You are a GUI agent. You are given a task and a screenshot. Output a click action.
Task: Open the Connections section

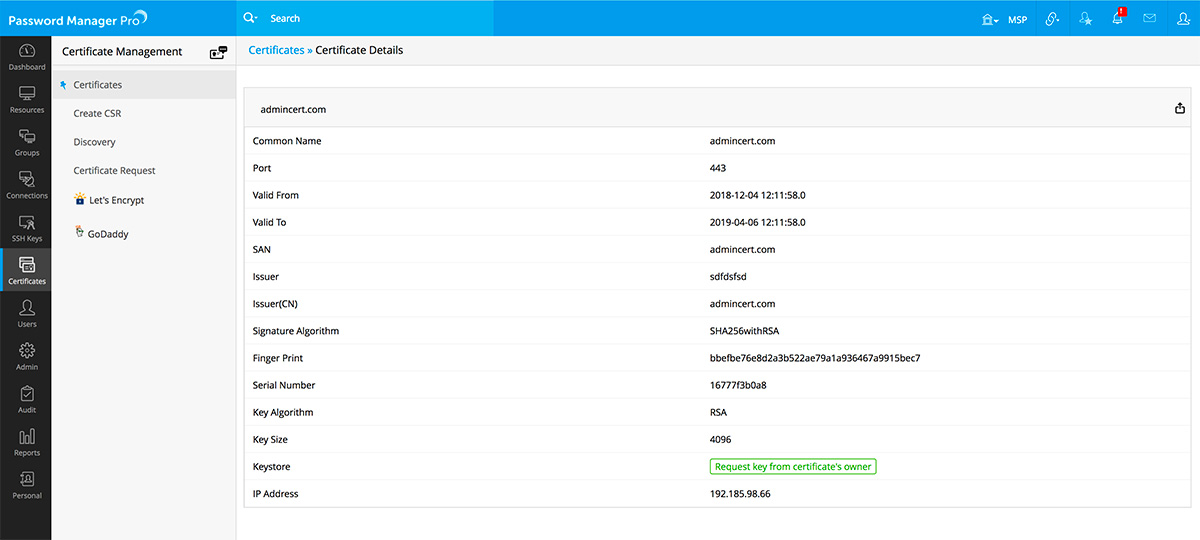click(x=27, y=185)
